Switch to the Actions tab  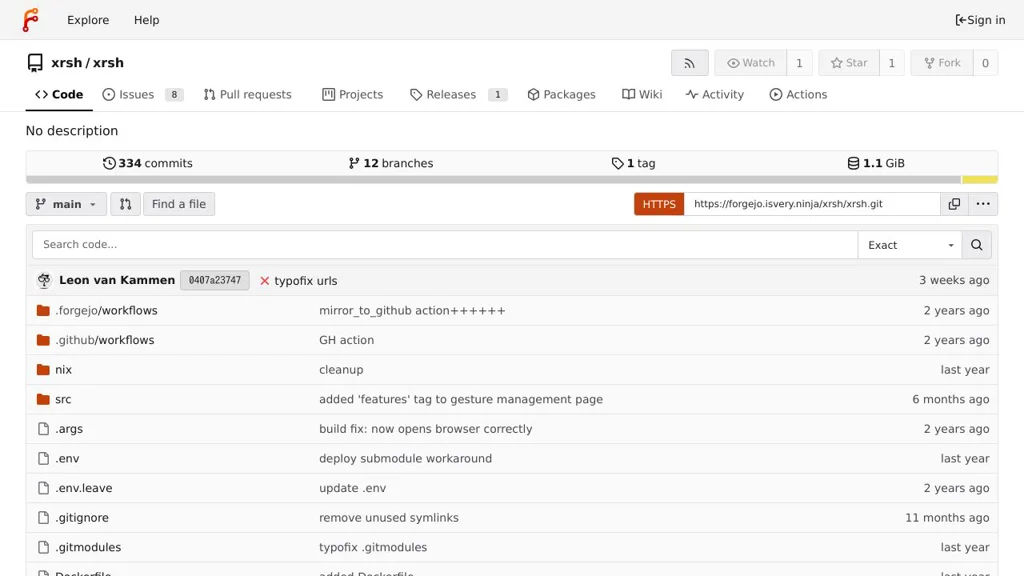tap(798, 95)
